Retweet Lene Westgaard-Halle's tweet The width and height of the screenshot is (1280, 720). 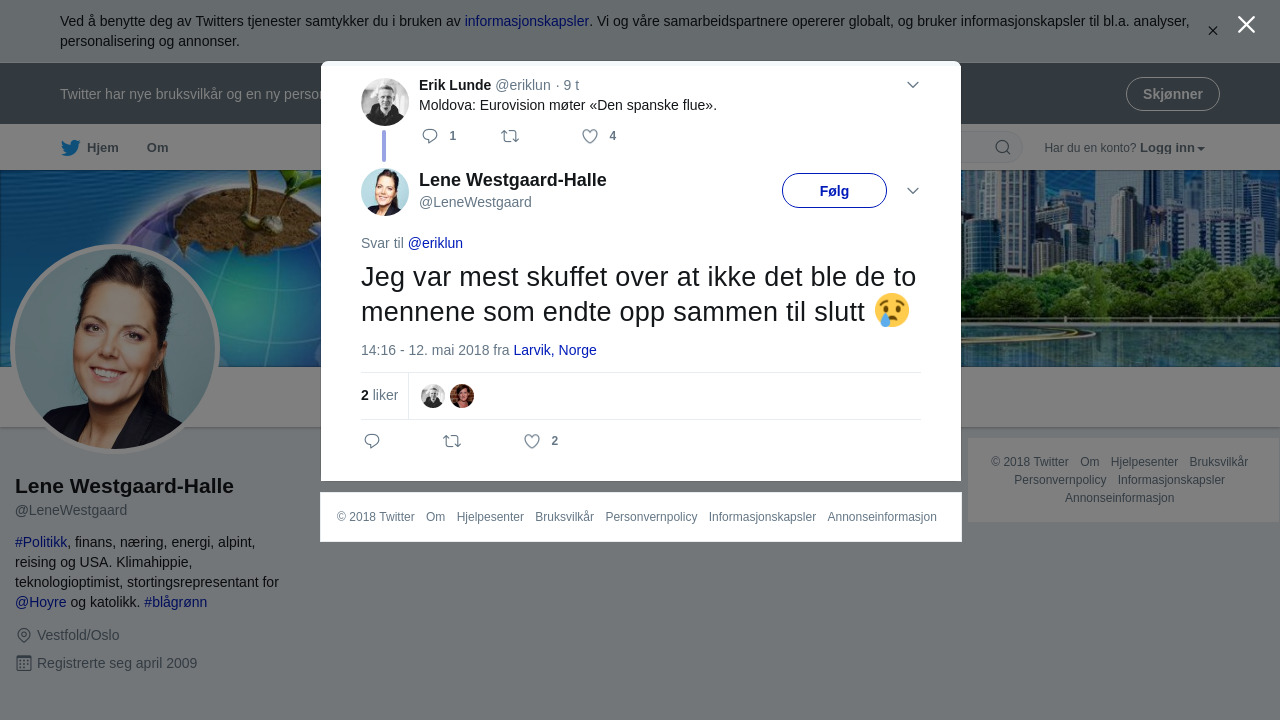(x=452, y=441)
